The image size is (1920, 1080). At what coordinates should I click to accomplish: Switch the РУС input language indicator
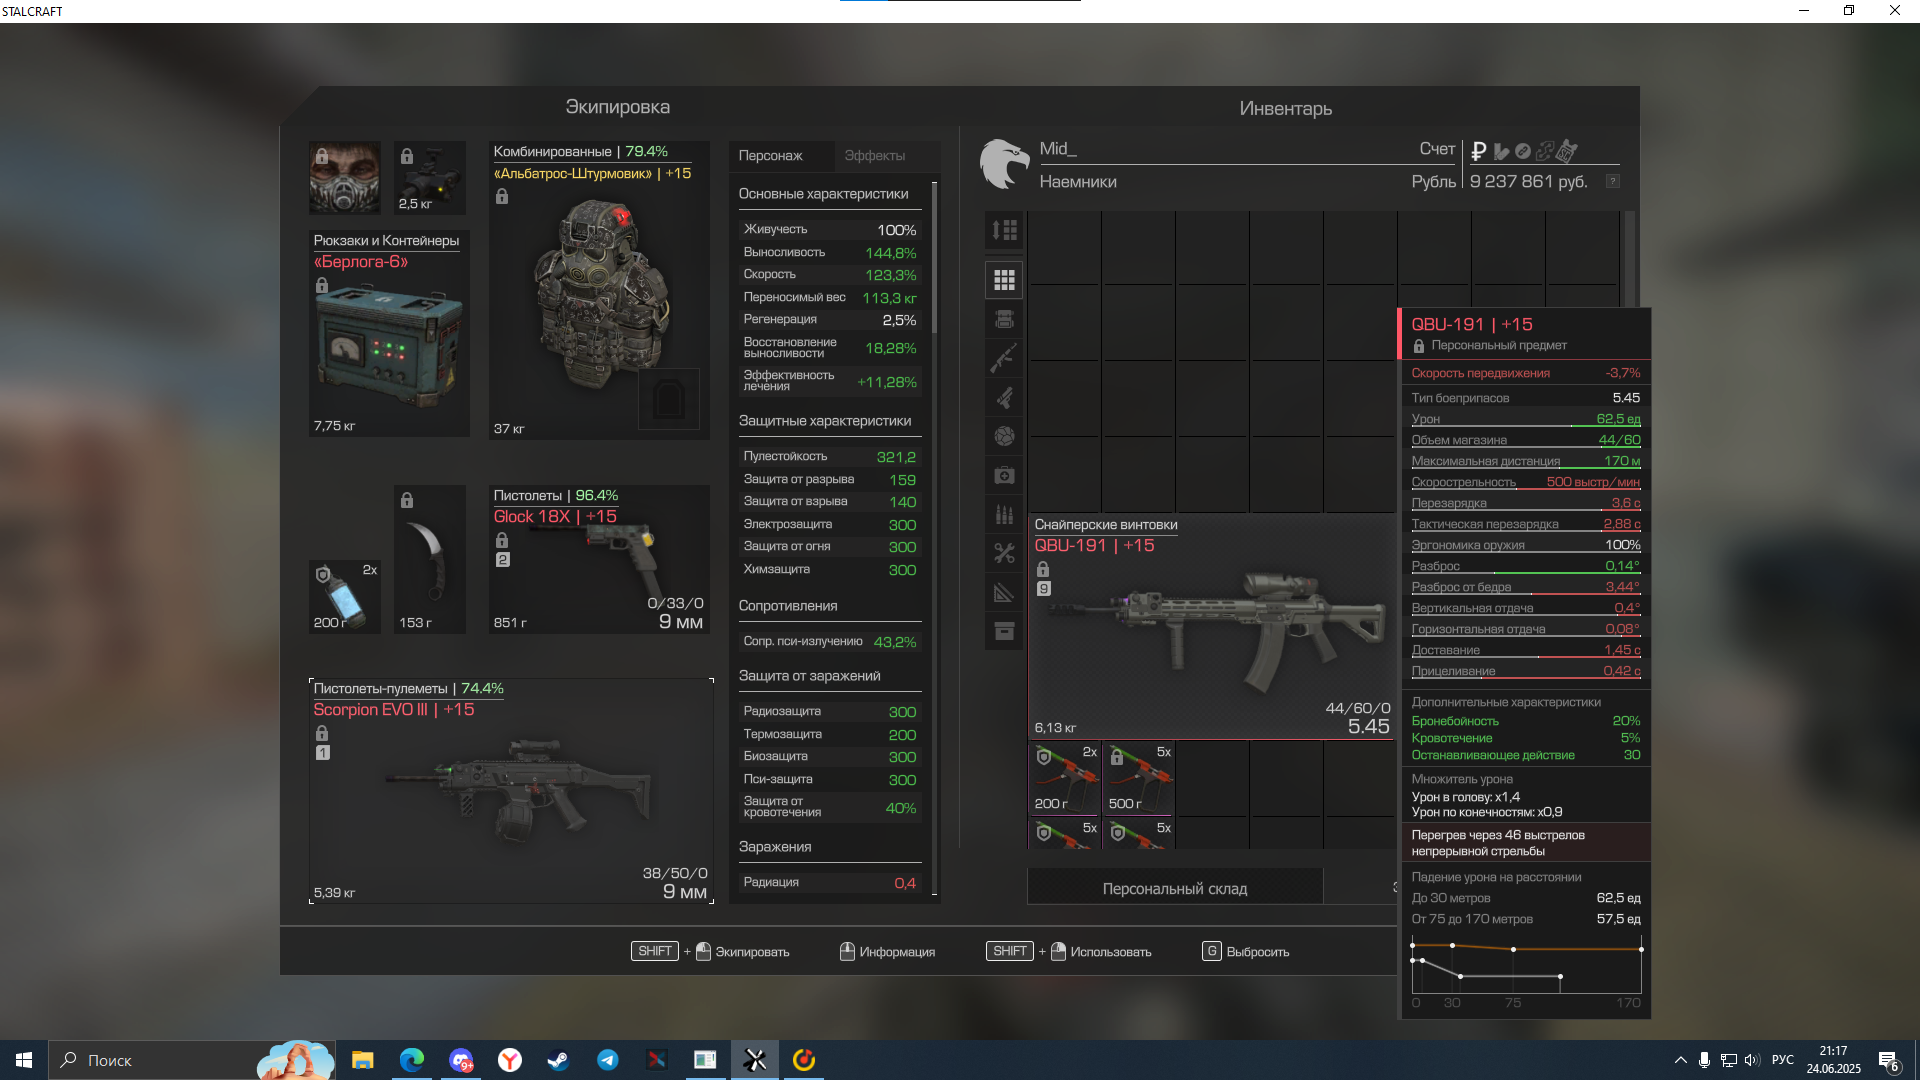(1782, 1060)
